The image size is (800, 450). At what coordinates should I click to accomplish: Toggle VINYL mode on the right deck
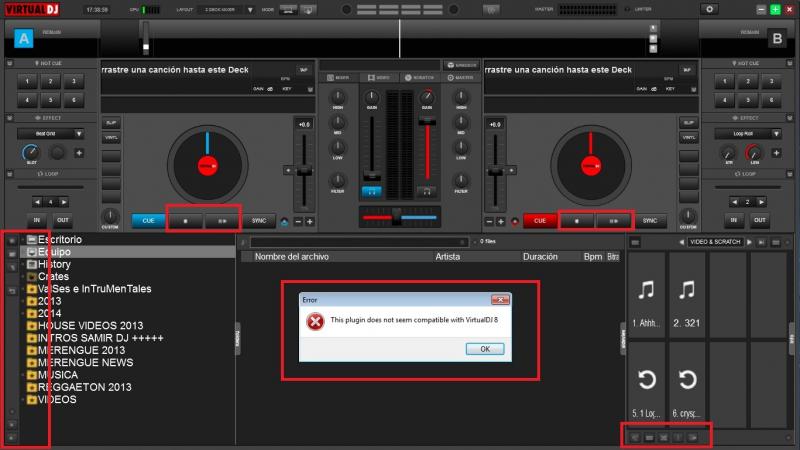pyautogui.click(x=689, y=138)
